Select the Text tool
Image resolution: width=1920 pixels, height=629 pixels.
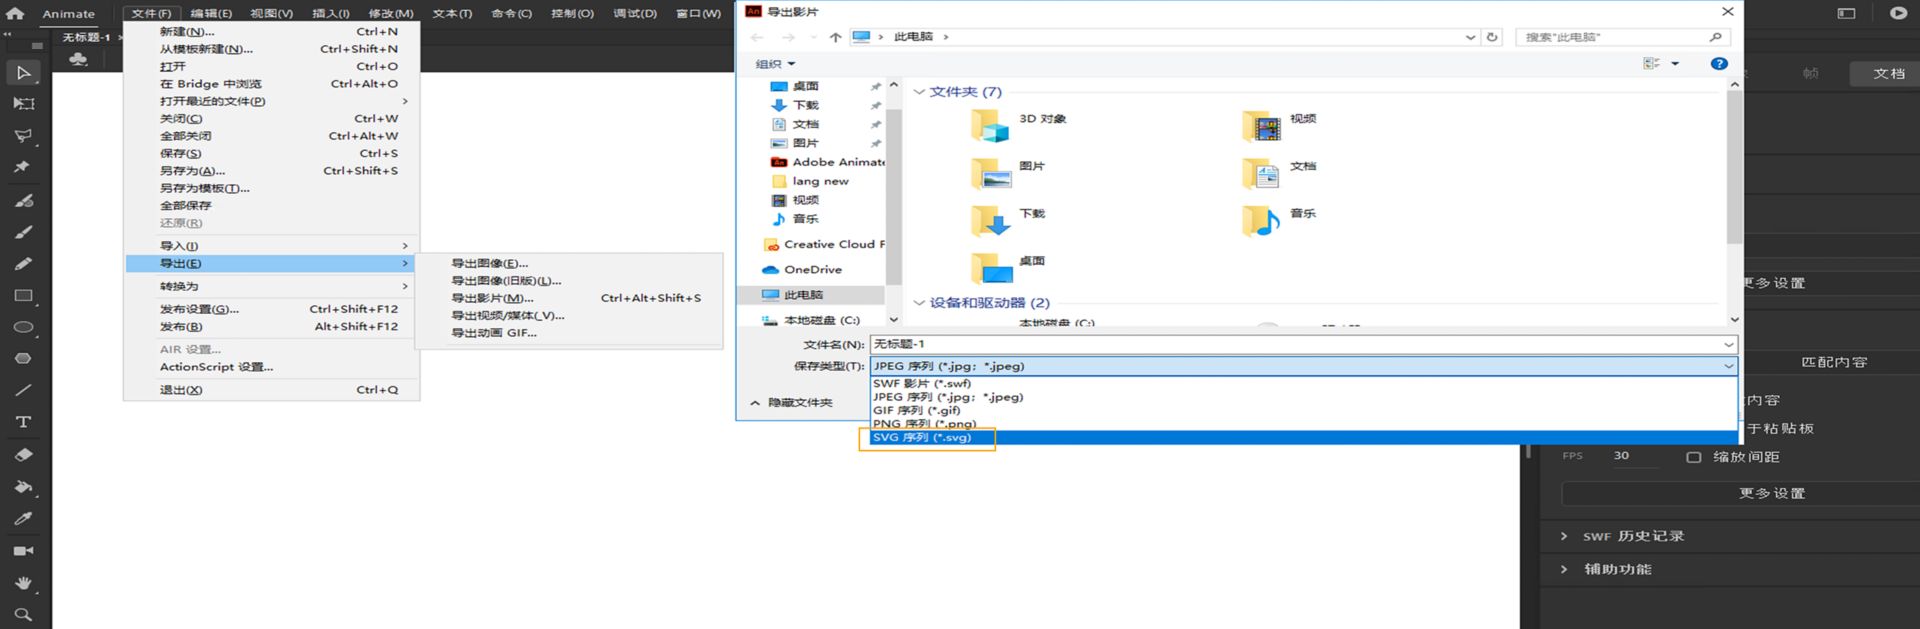(x=23, y=422)
